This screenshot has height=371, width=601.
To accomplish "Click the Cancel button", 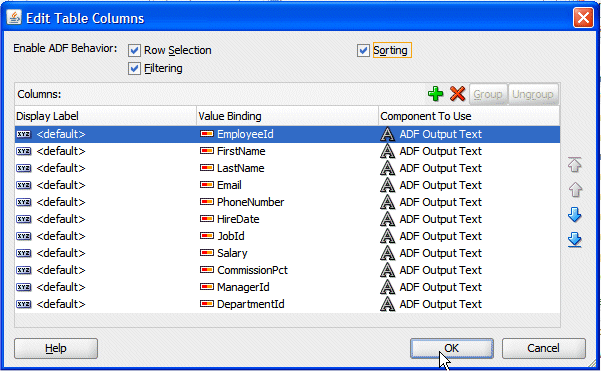I will coord(544,348).
